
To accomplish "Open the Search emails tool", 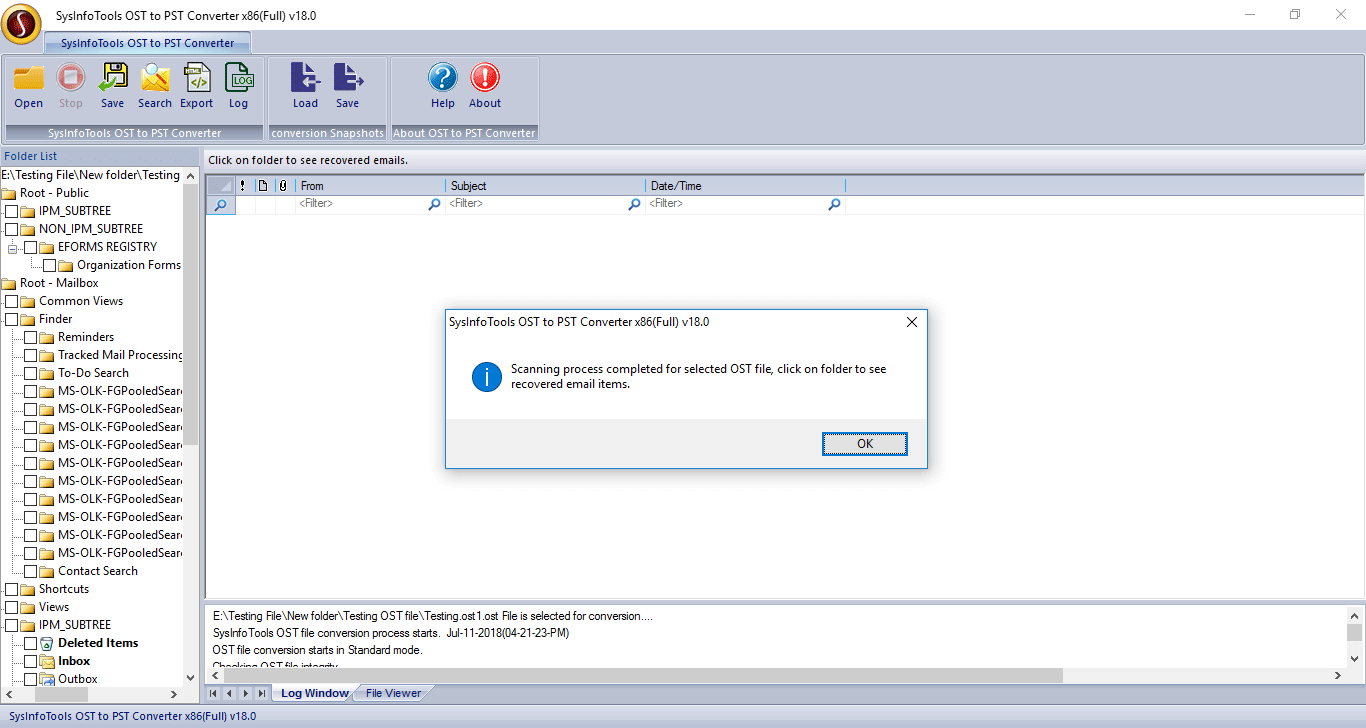I will (155, 77).
